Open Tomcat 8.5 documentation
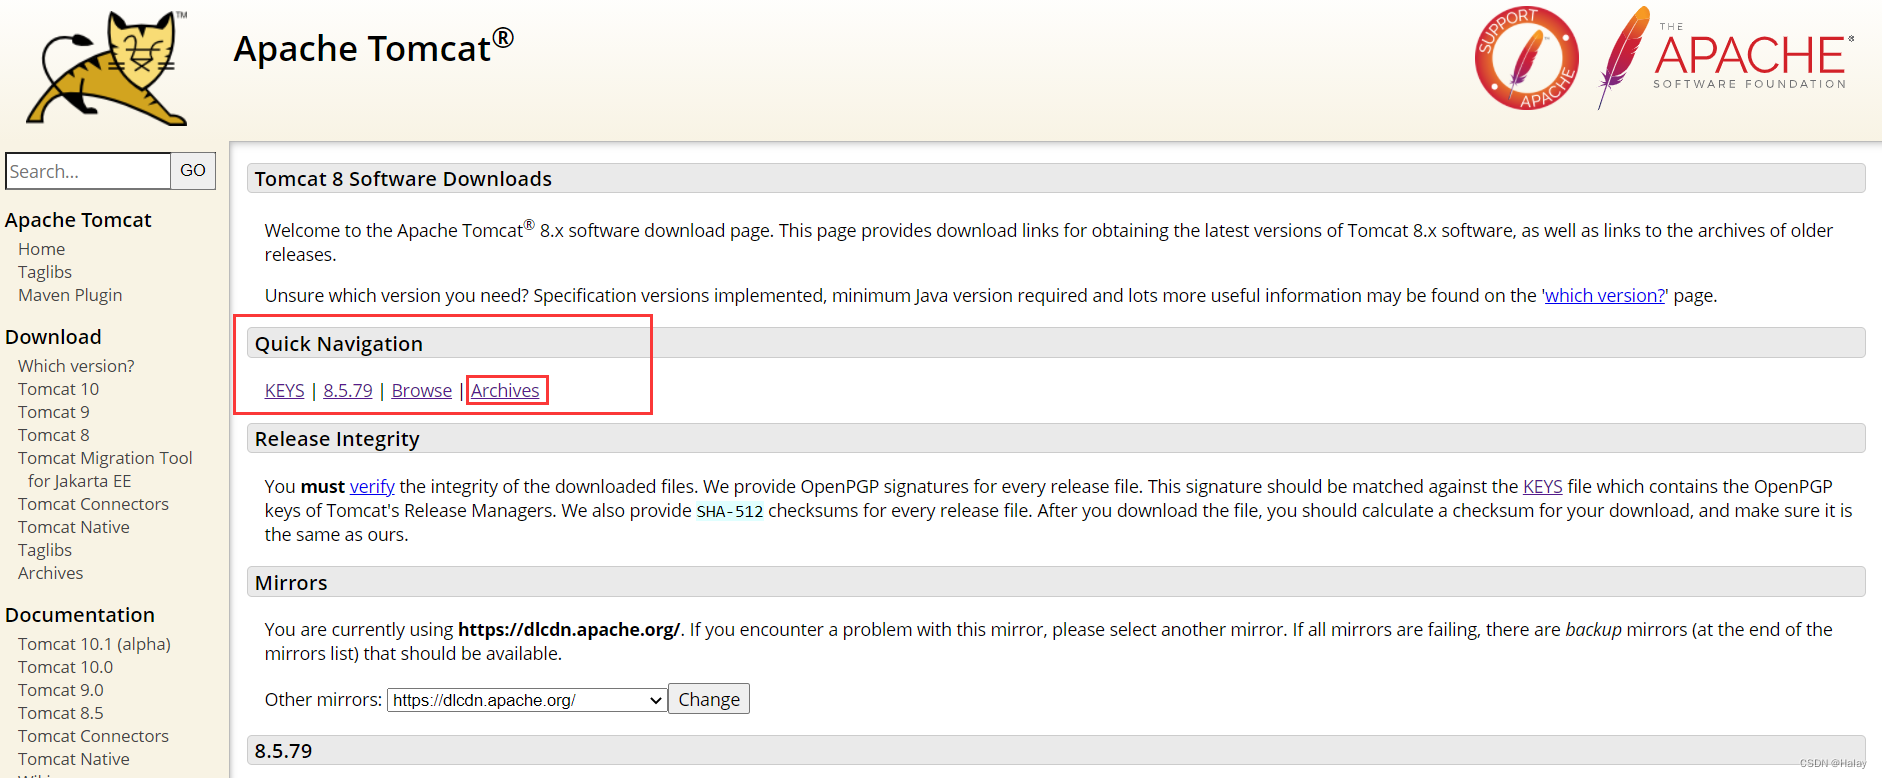Image resolution: width=1882 pixels, height=778 pixels. pos(61,713)
